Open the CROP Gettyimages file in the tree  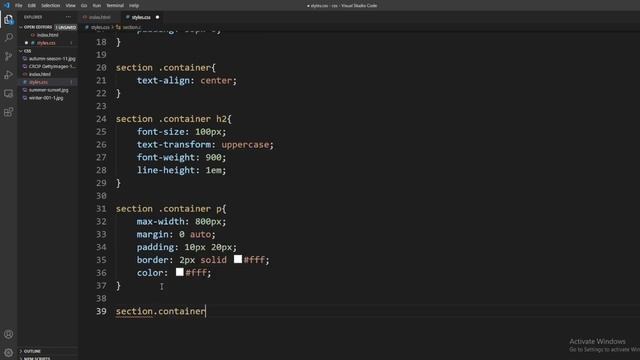pyautogui.click(x=52, y=67)
